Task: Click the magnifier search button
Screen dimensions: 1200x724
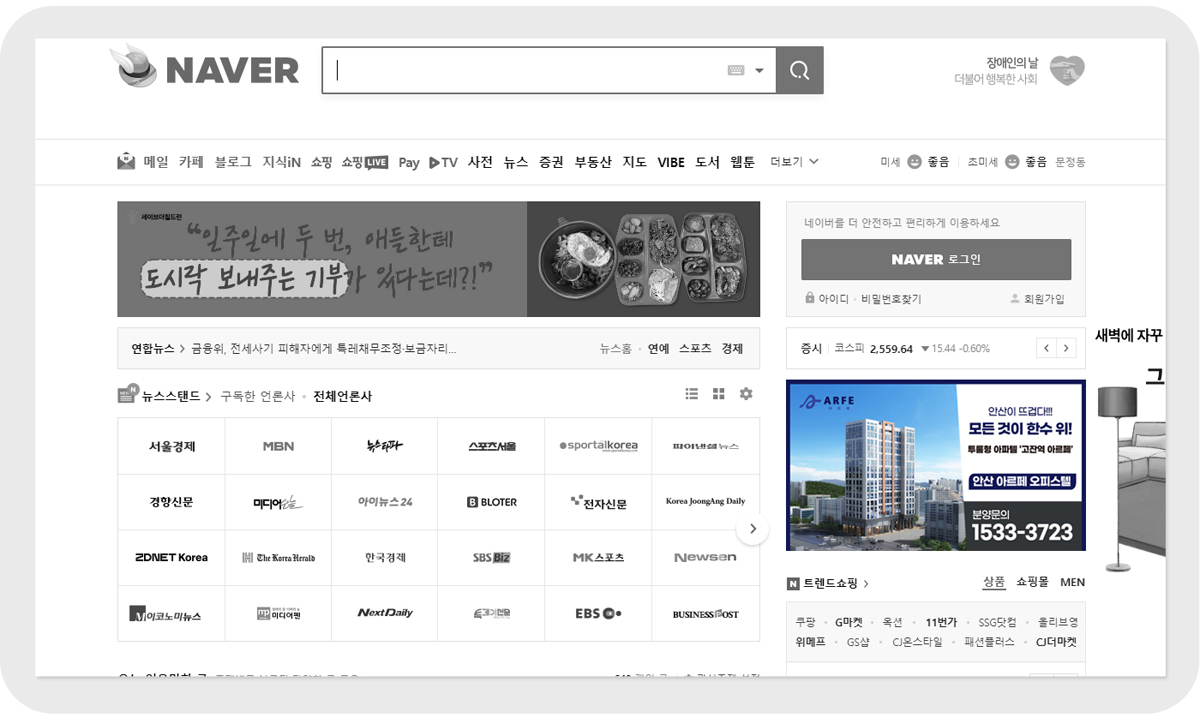Action: (799, 70)
